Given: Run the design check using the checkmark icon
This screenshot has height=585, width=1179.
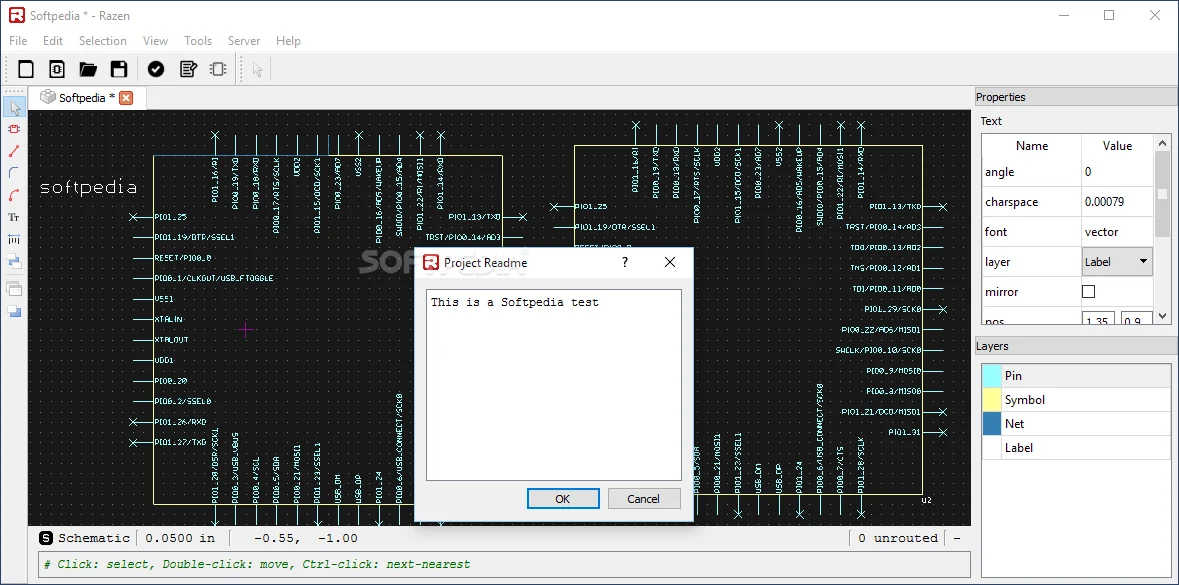Looking at the screenshot, I should (155, 69).
